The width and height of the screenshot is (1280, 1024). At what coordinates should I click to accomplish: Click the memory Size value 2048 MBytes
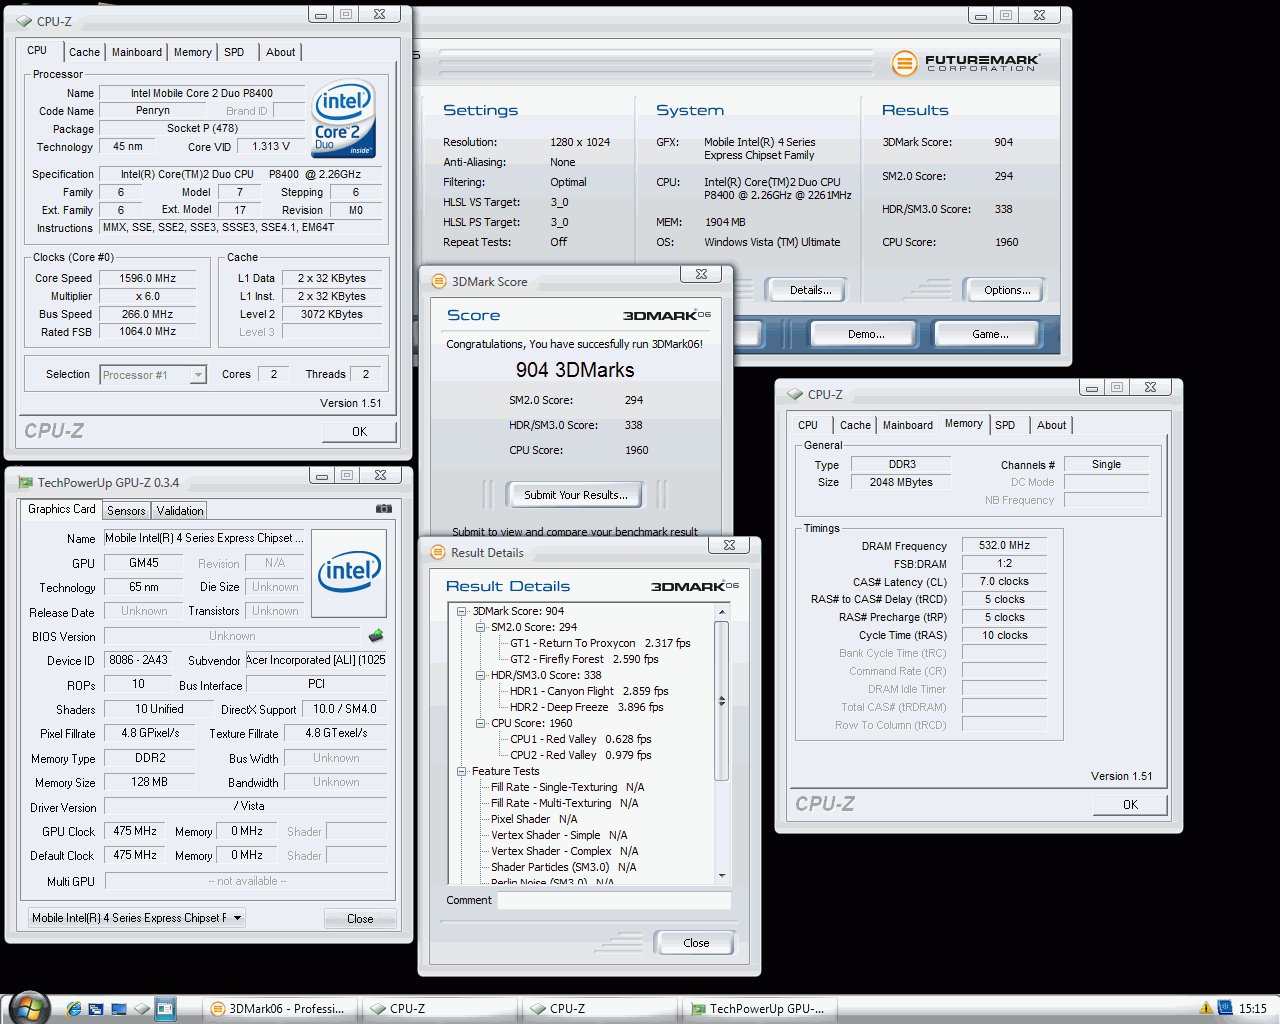(x=901, y=482)
